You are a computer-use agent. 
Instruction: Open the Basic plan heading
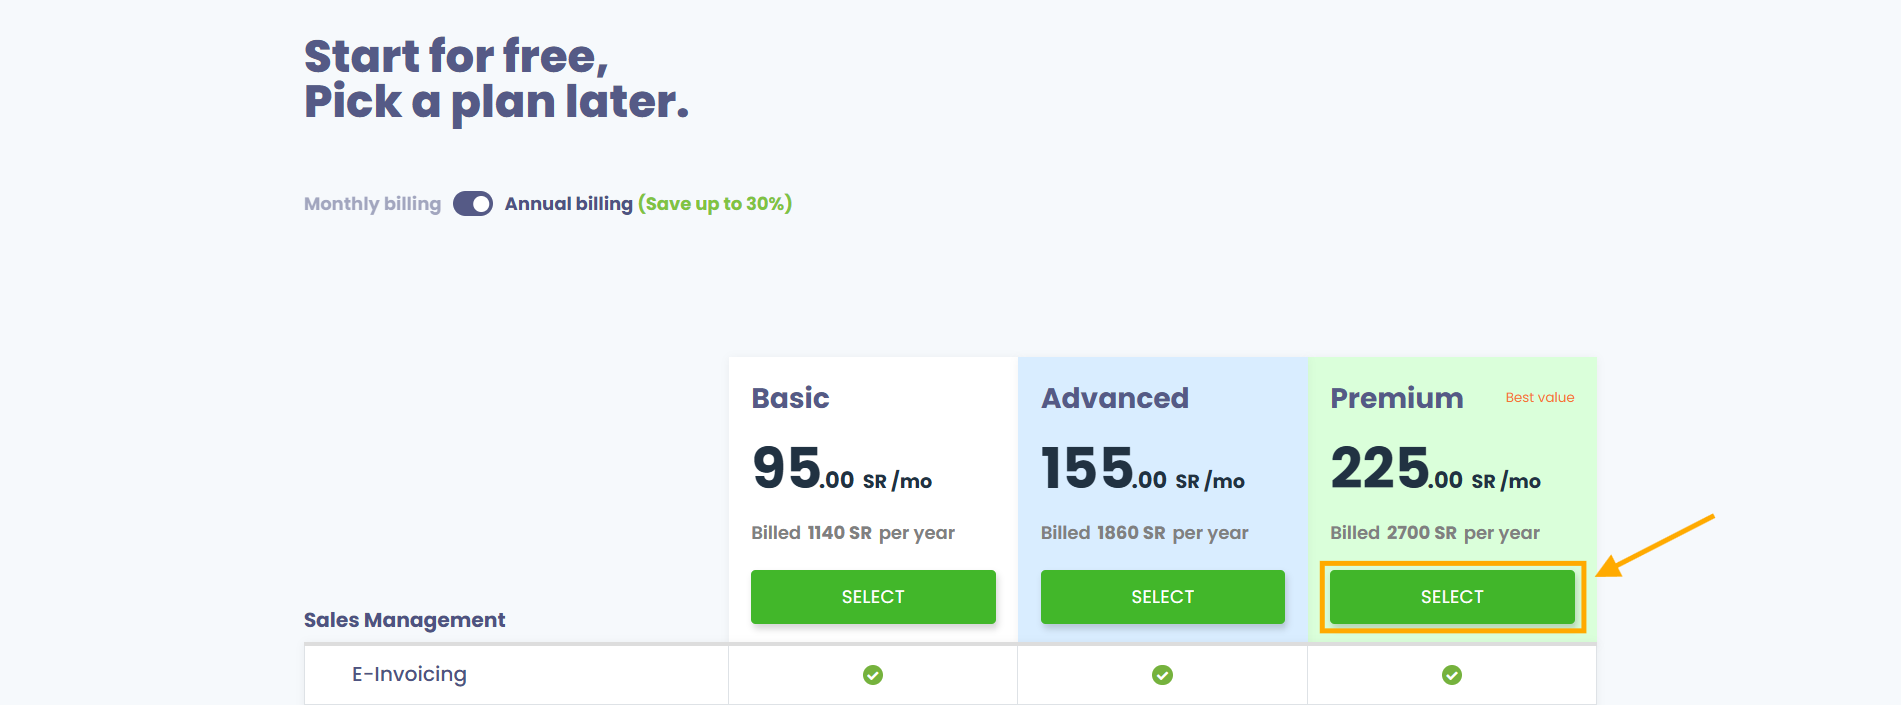click(x=790, y=398)
